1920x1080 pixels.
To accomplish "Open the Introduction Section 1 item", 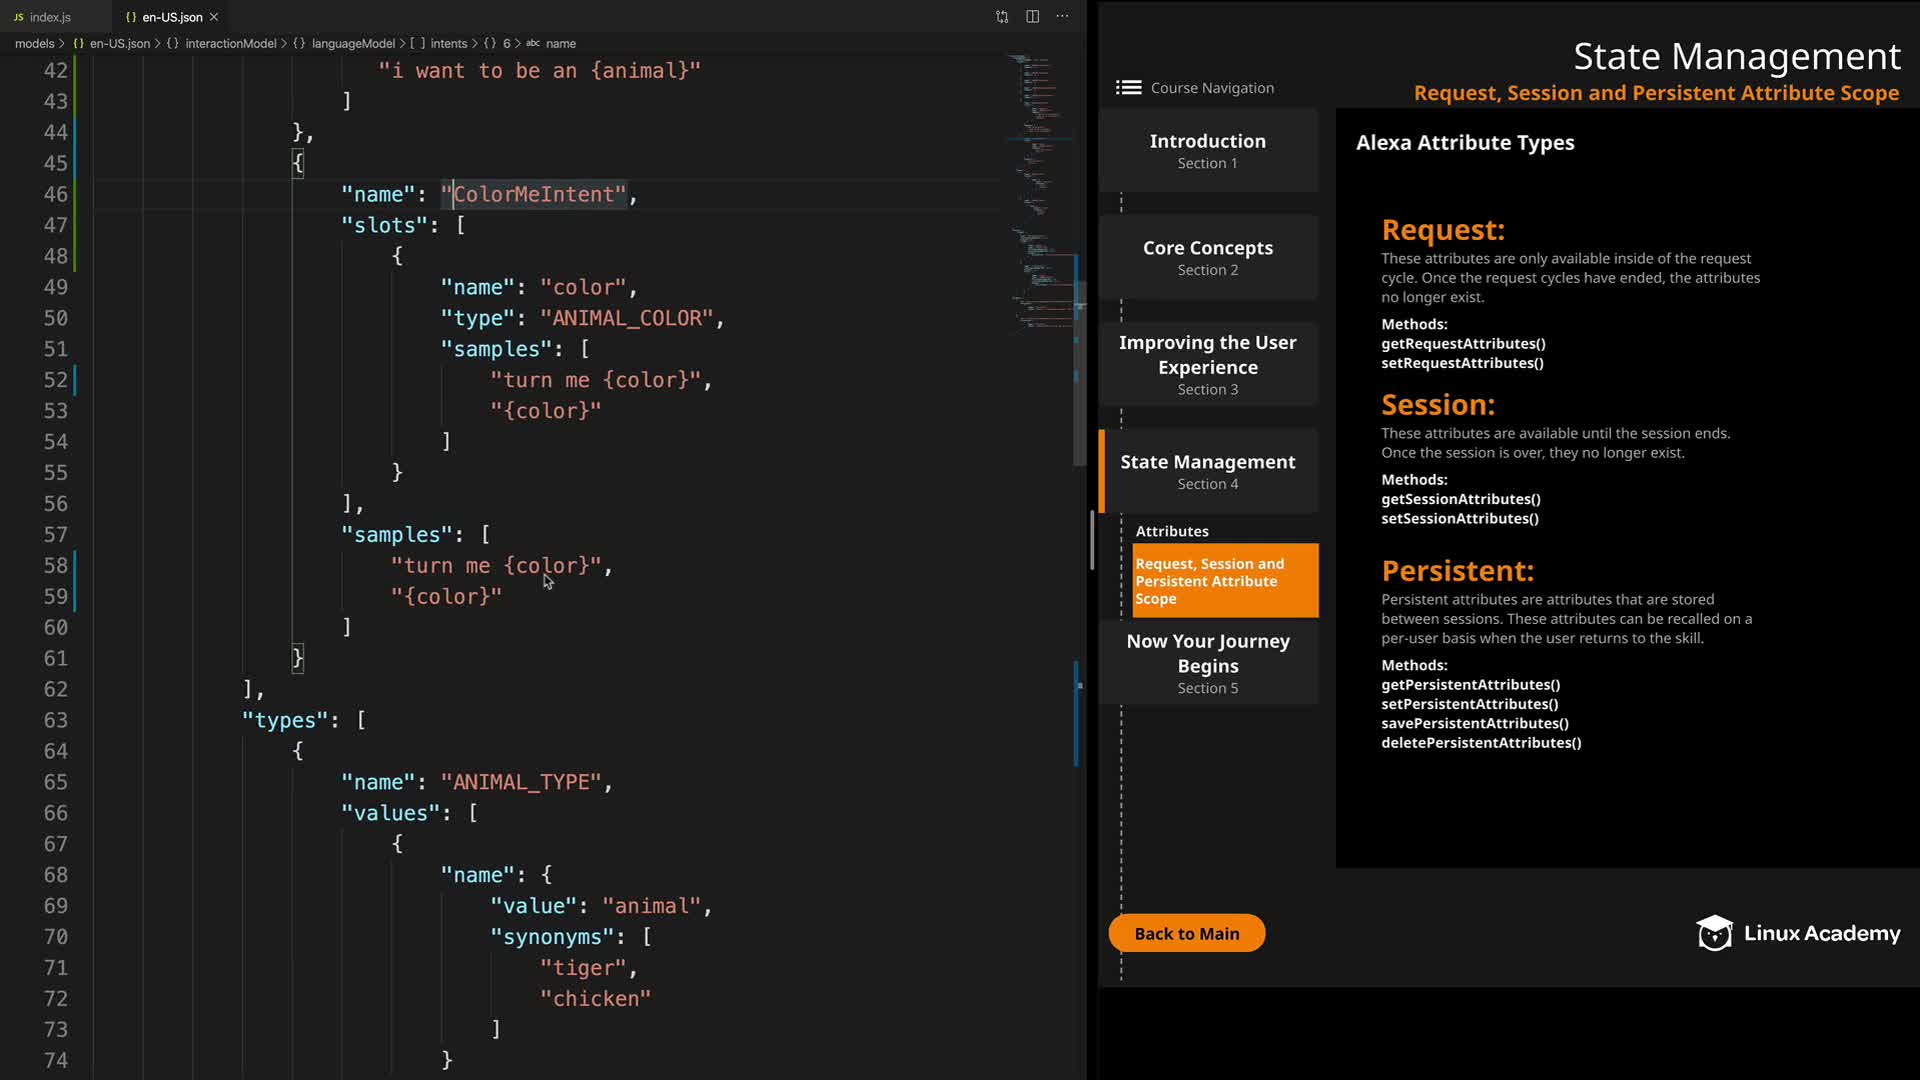I will pos(1207,151).
